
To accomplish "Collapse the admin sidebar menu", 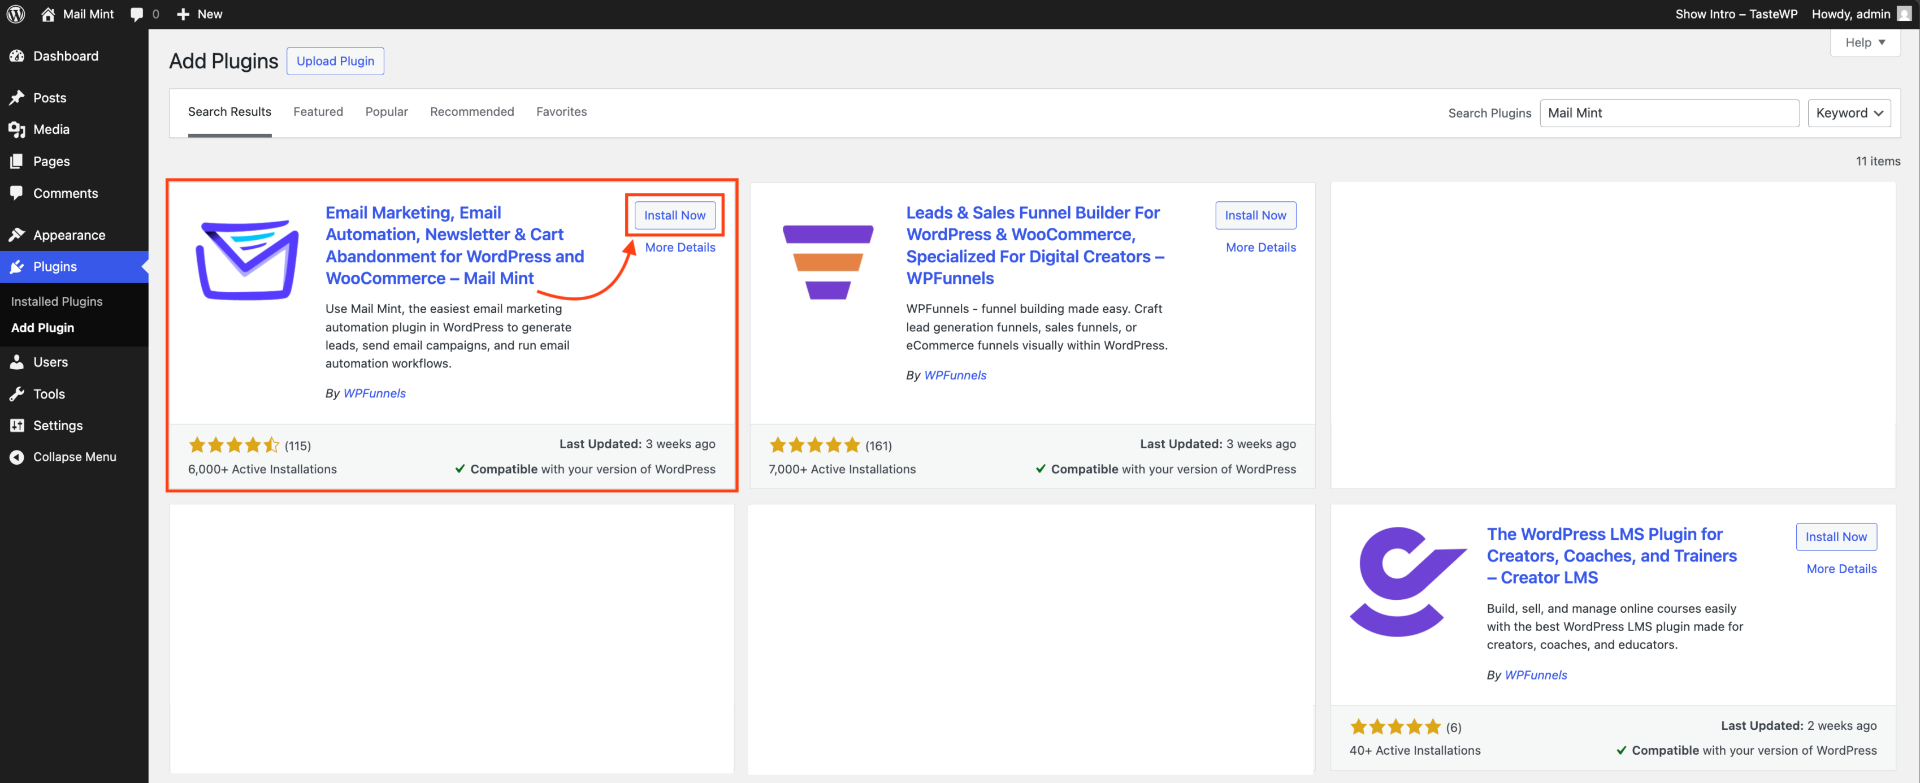I will click(74, 457).
